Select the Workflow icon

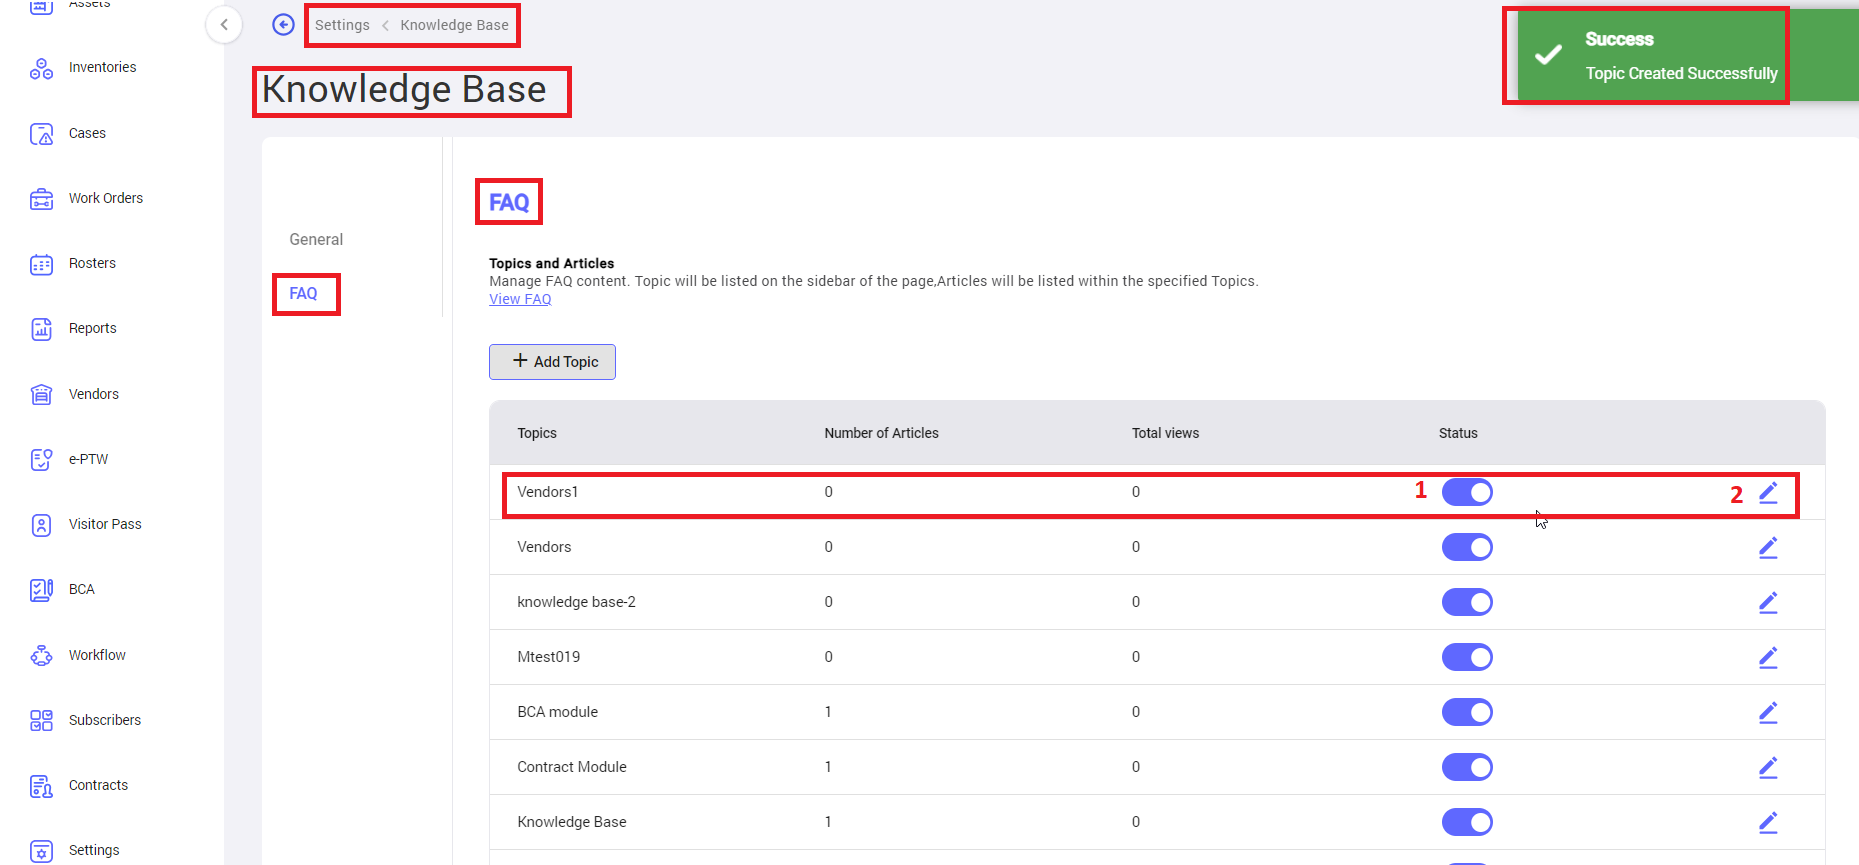pos(41,656)
